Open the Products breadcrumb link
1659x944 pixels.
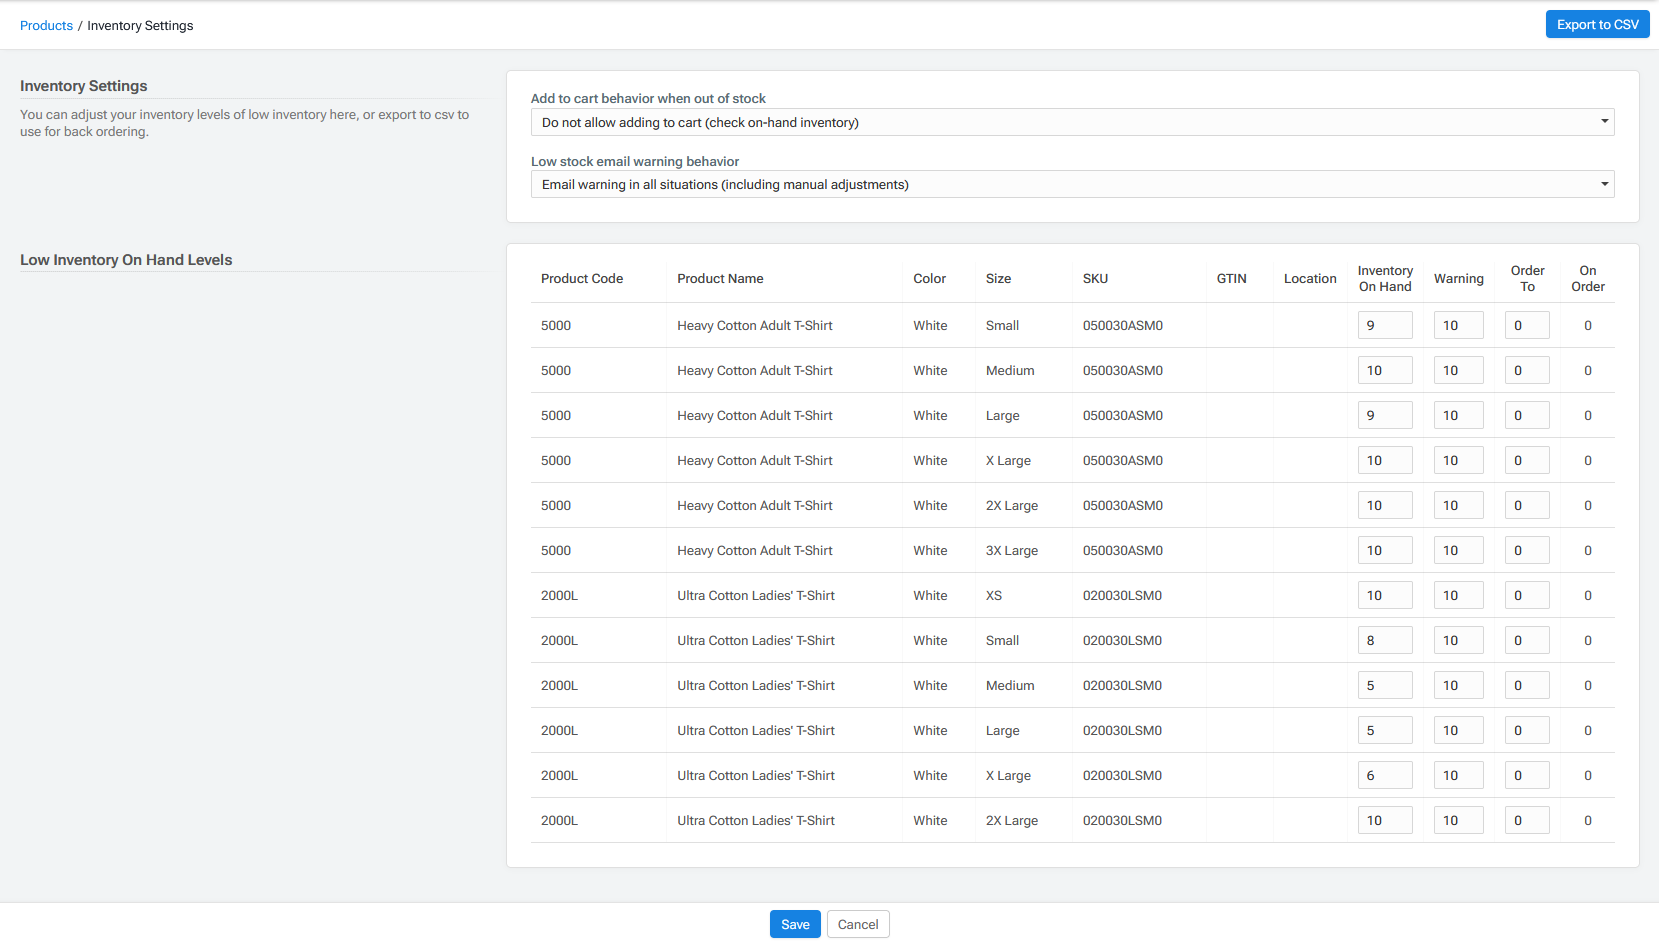(x=46, y=26)
